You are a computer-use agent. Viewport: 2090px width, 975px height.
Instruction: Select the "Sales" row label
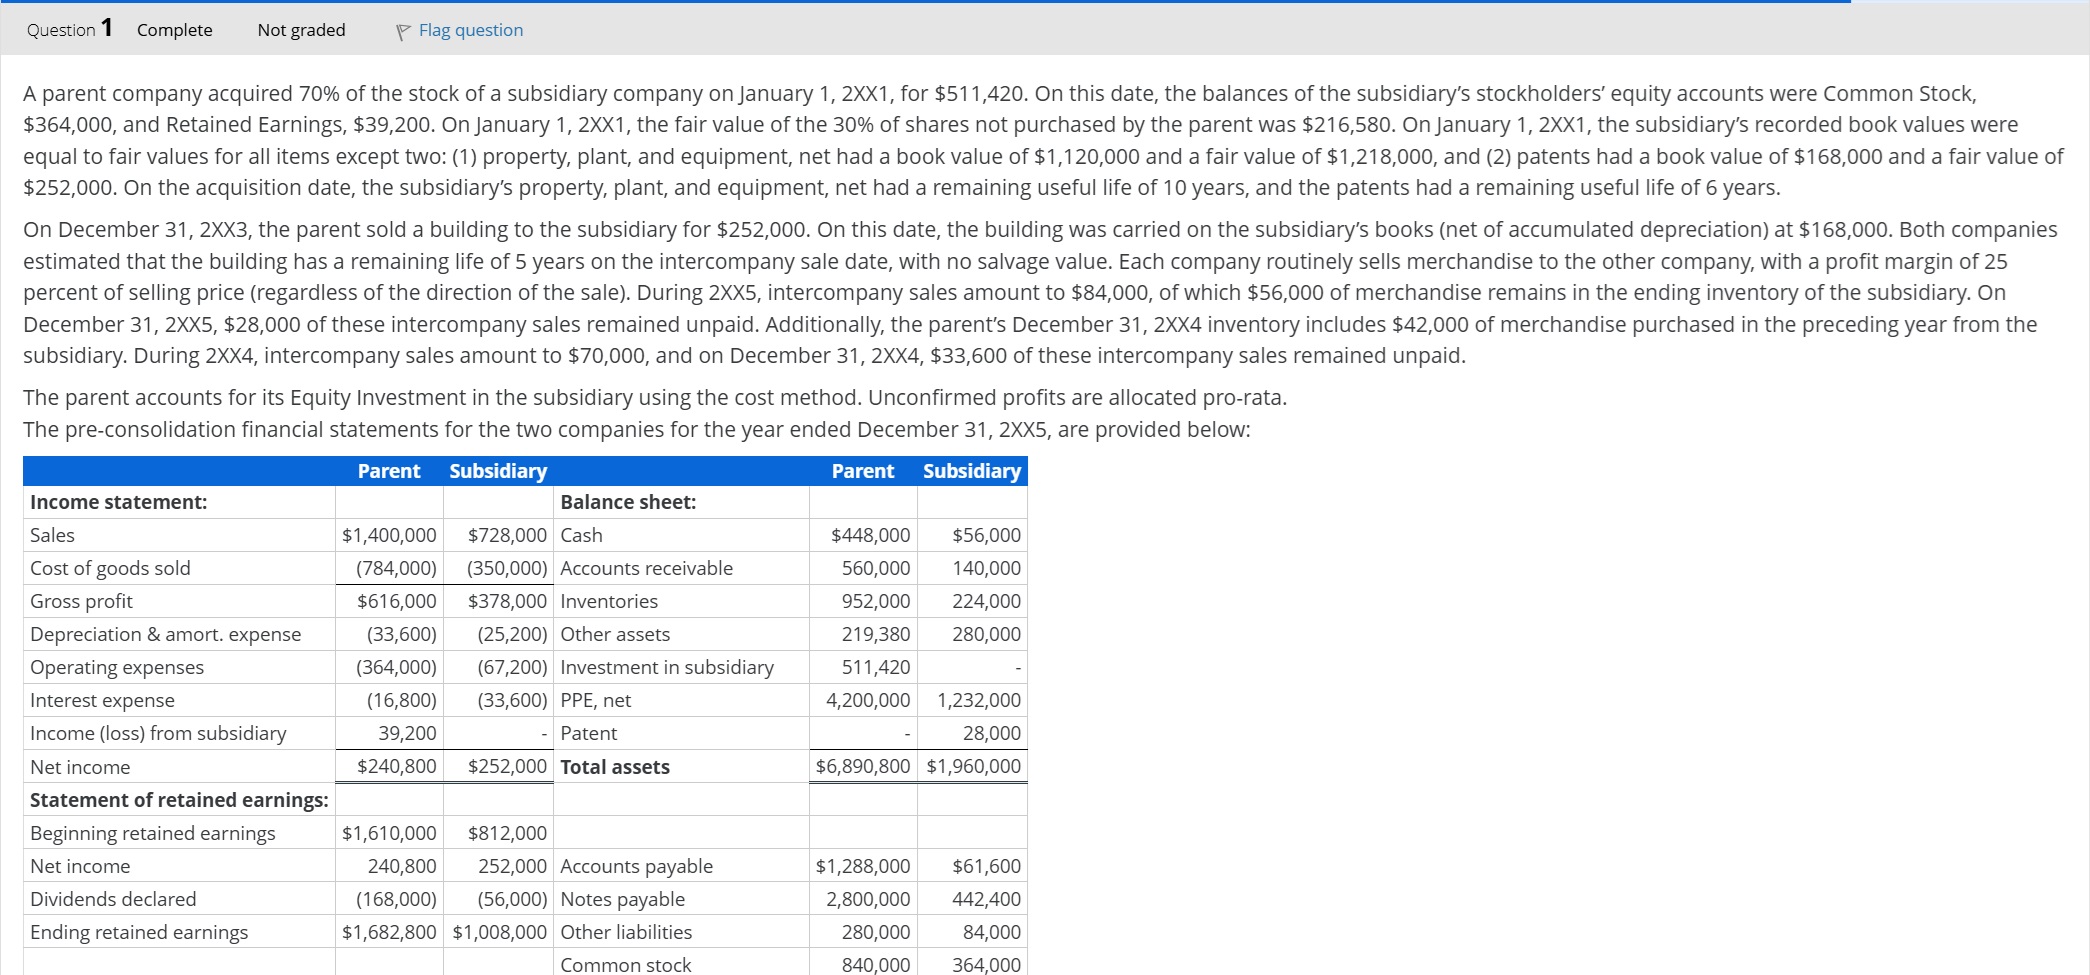[x=52, y=535]
